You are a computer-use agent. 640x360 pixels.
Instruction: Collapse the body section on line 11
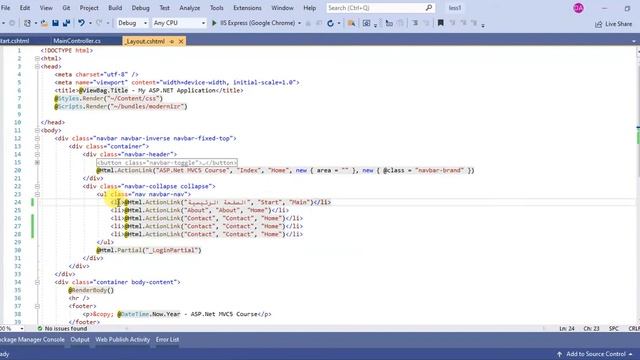(37, 131)
